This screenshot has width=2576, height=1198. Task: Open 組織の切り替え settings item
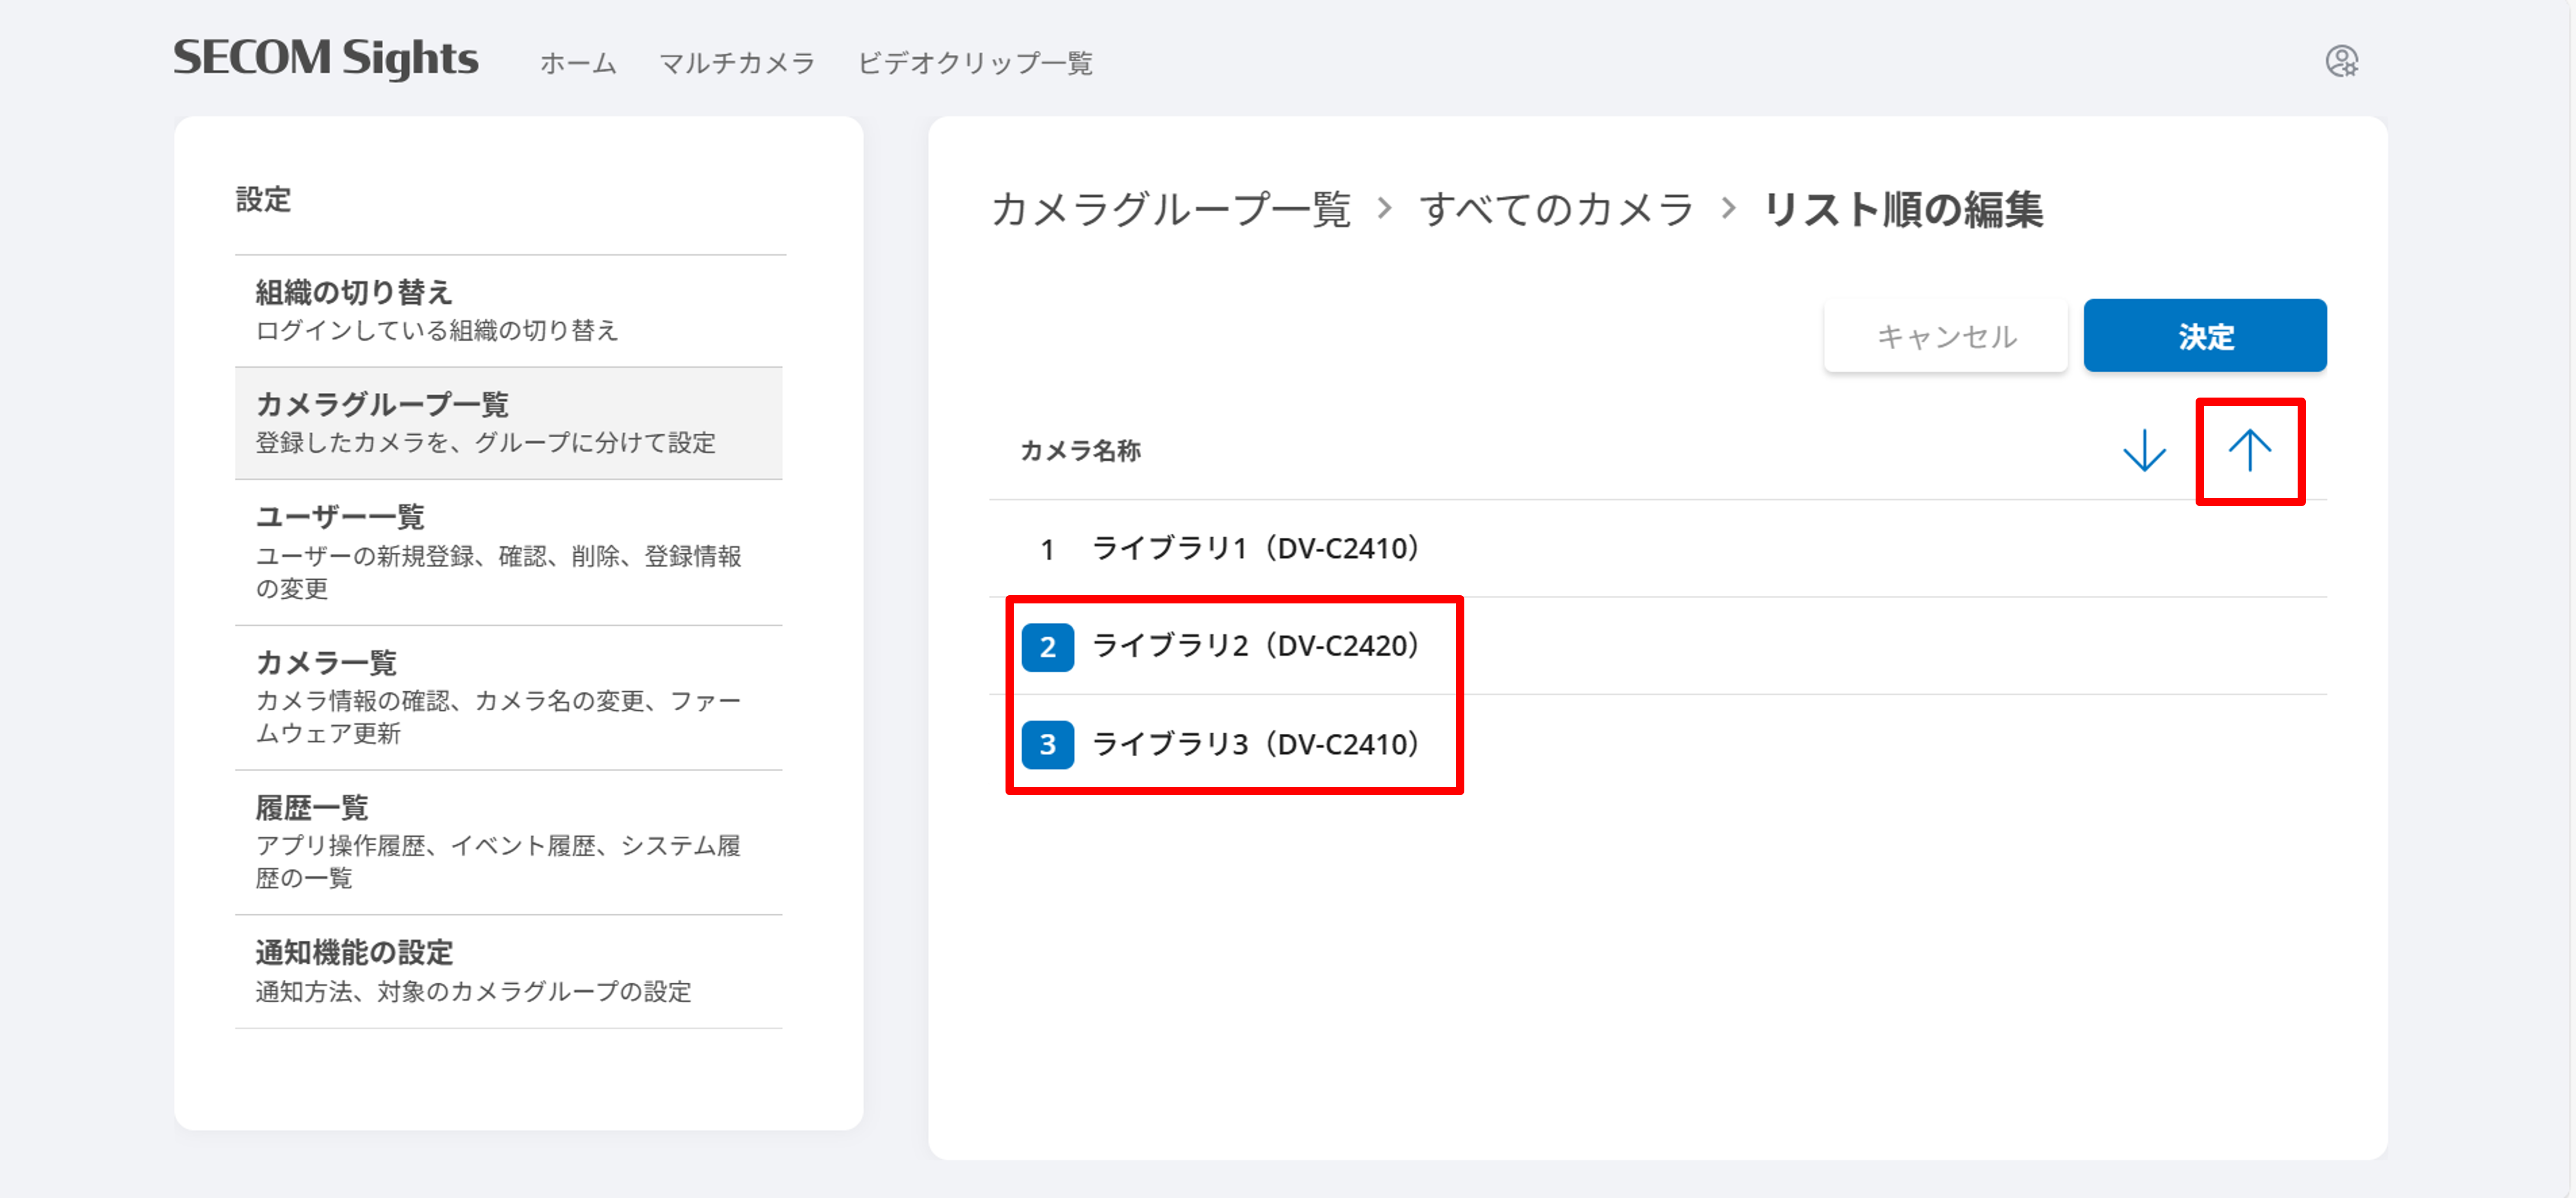(509, 311)
